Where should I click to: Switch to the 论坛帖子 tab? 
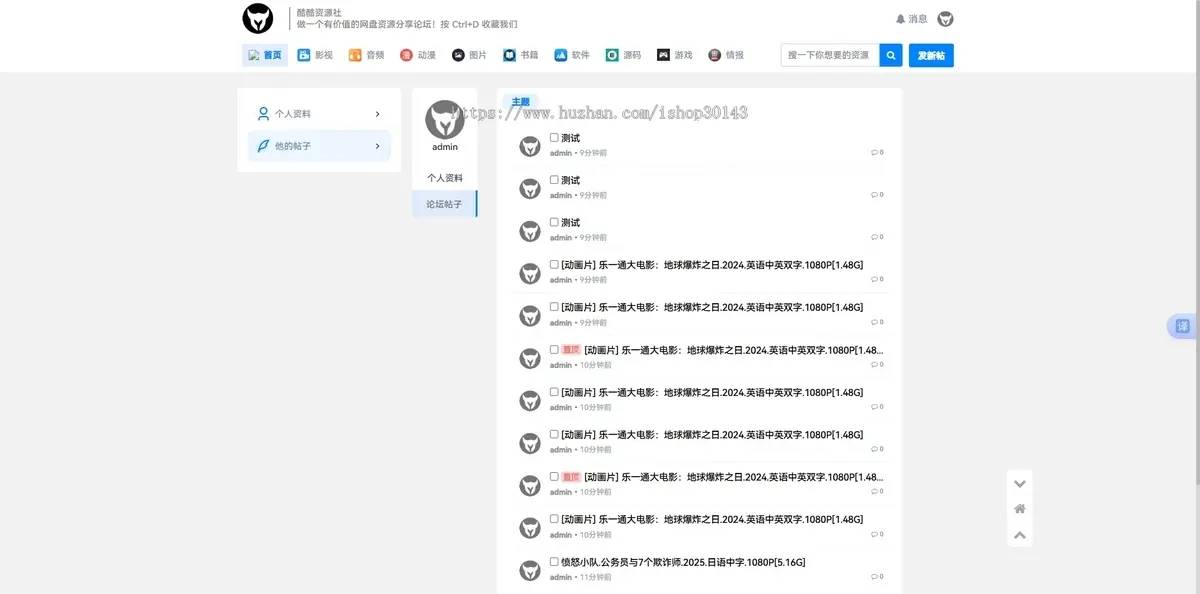point(445,204)
